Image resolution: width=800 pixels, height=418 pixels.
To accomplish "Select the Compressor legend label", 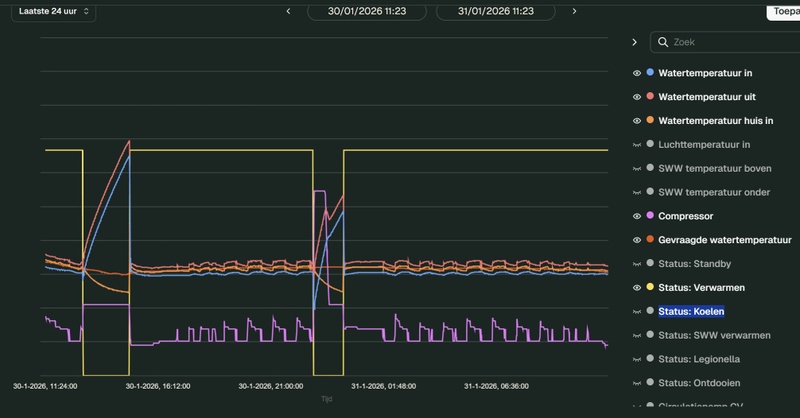I will pos(686,216).
